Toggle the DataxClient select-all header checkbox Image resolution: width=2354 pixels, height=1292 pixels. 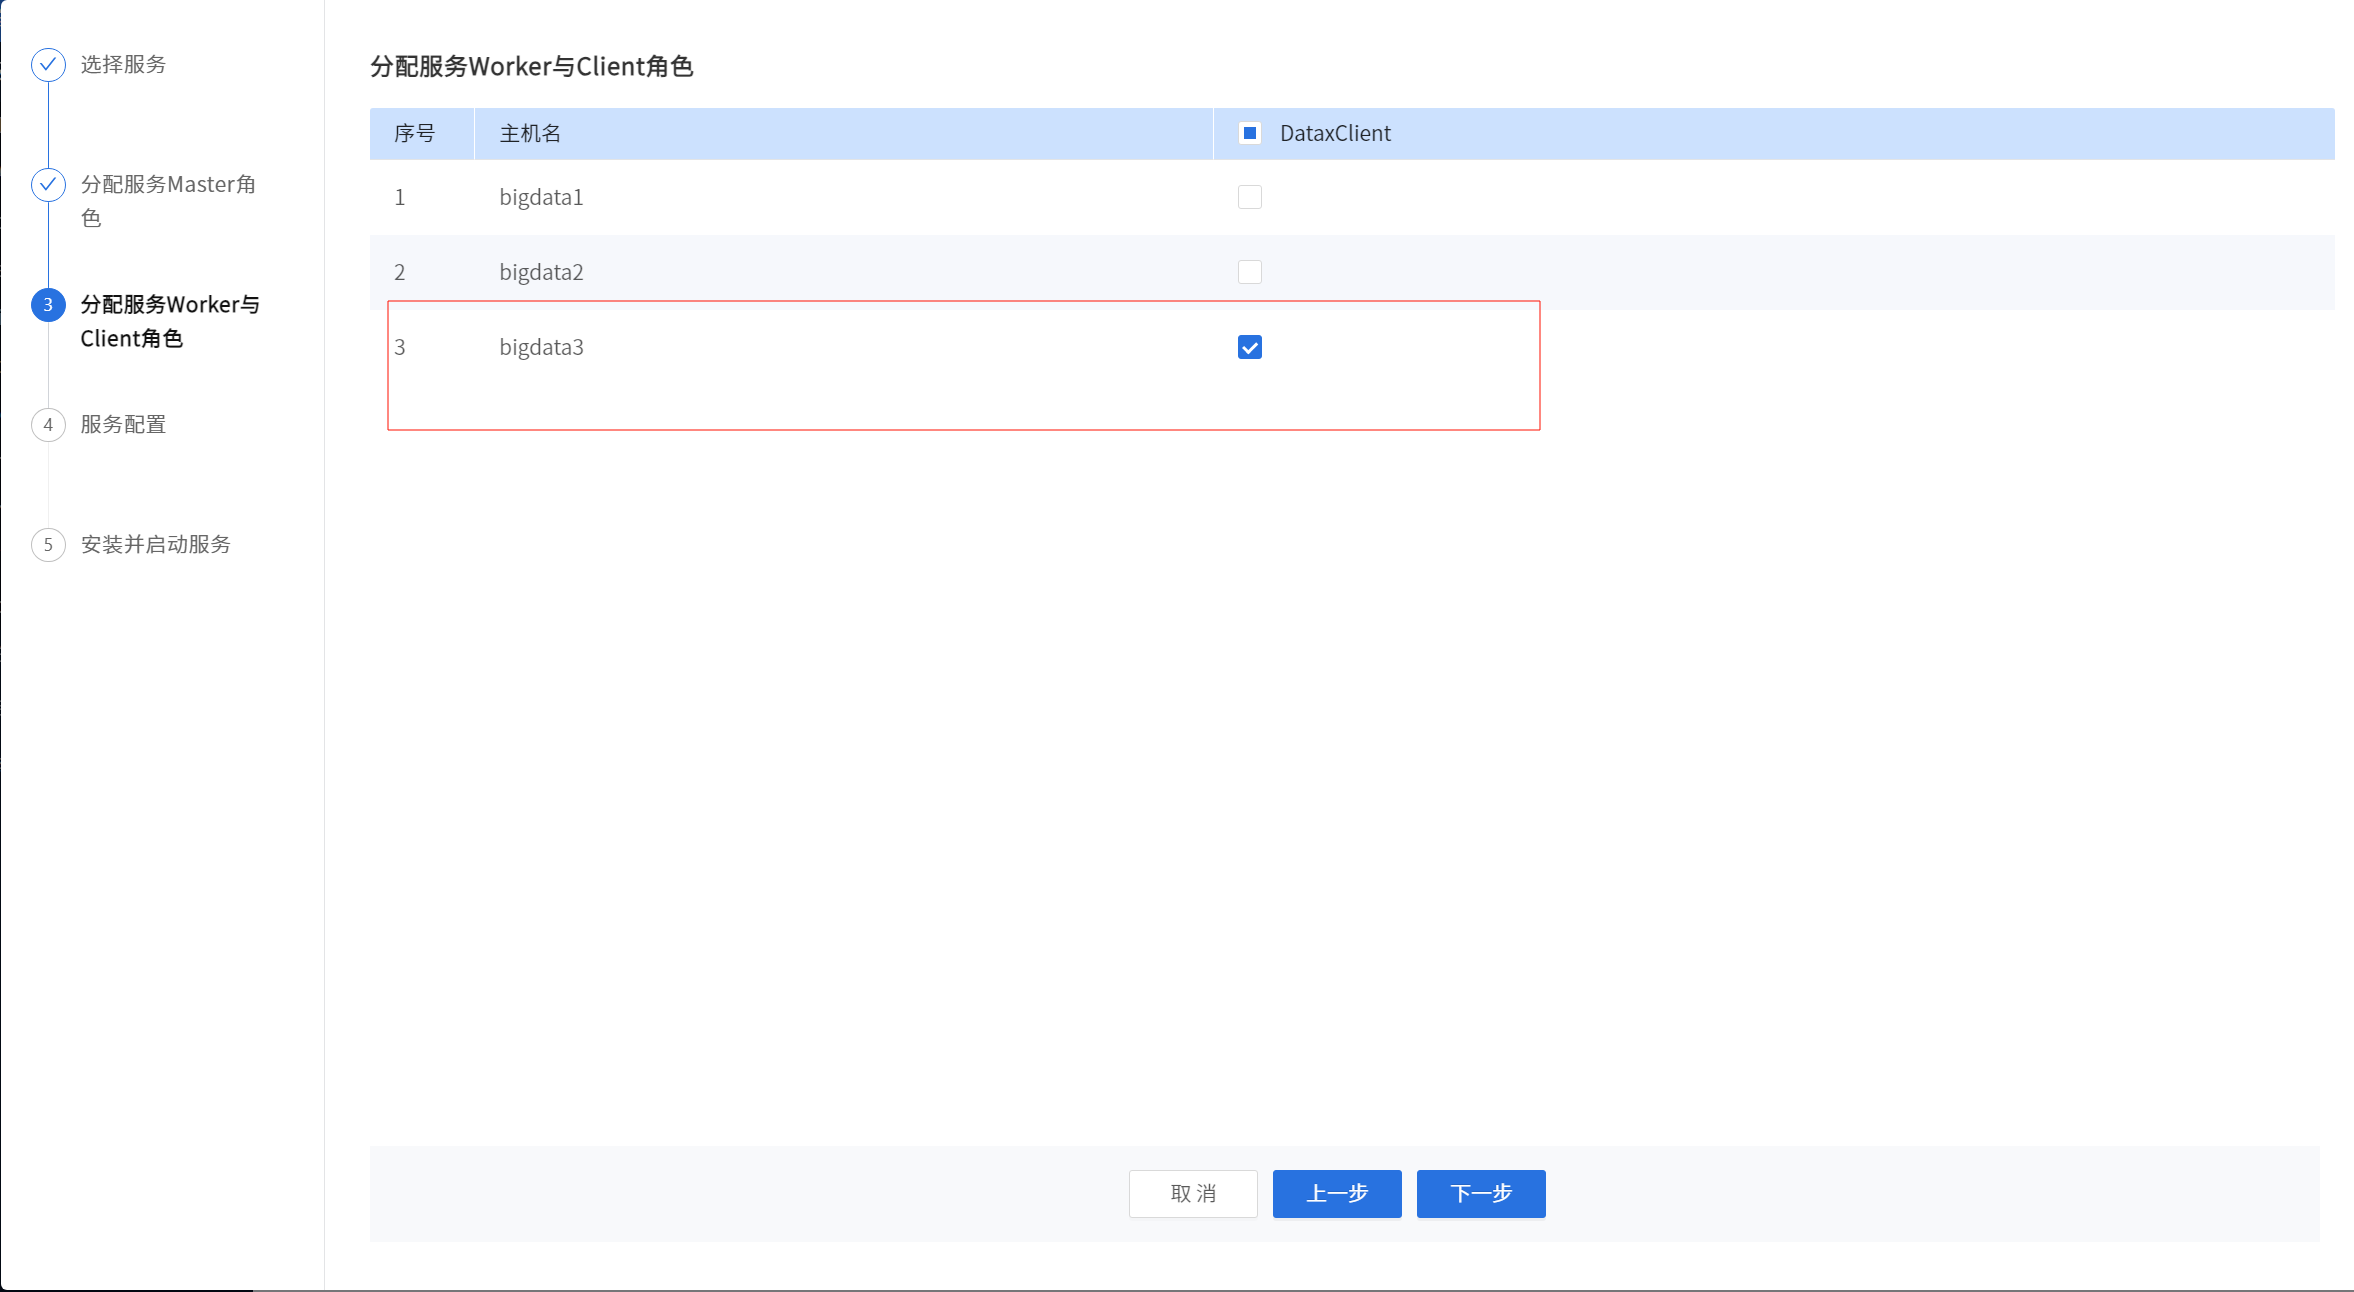click(1249, 133)
